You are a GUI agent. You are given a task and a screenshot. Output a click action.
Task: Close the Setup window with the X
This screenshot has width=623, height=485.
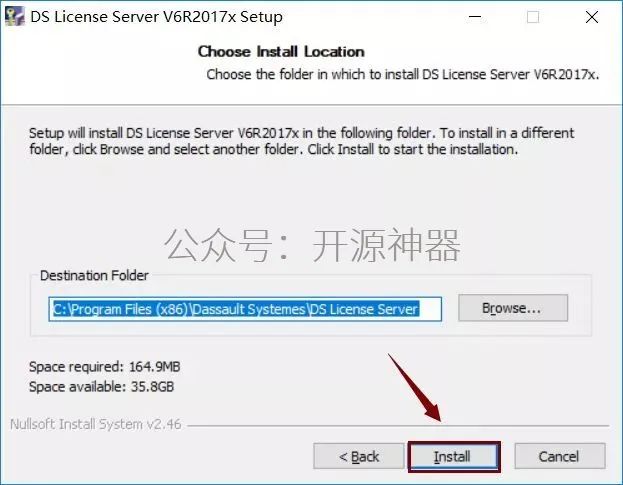[592, 17]
